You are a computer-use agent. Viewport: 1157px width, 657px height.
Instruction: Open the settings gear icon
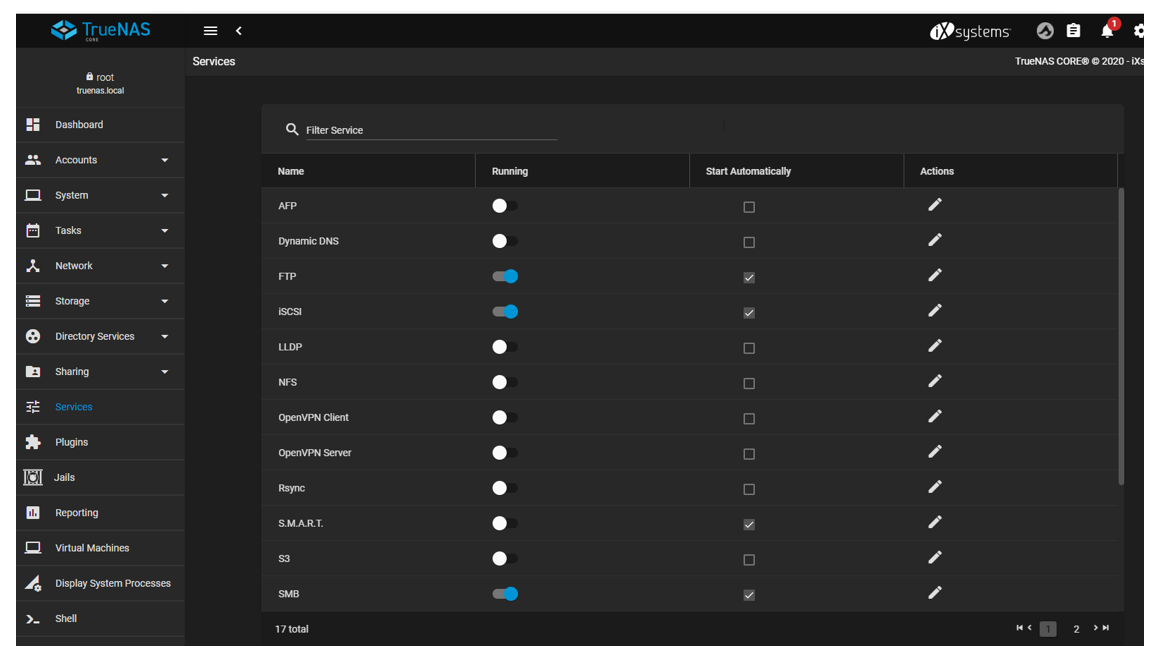[1139, 31]
